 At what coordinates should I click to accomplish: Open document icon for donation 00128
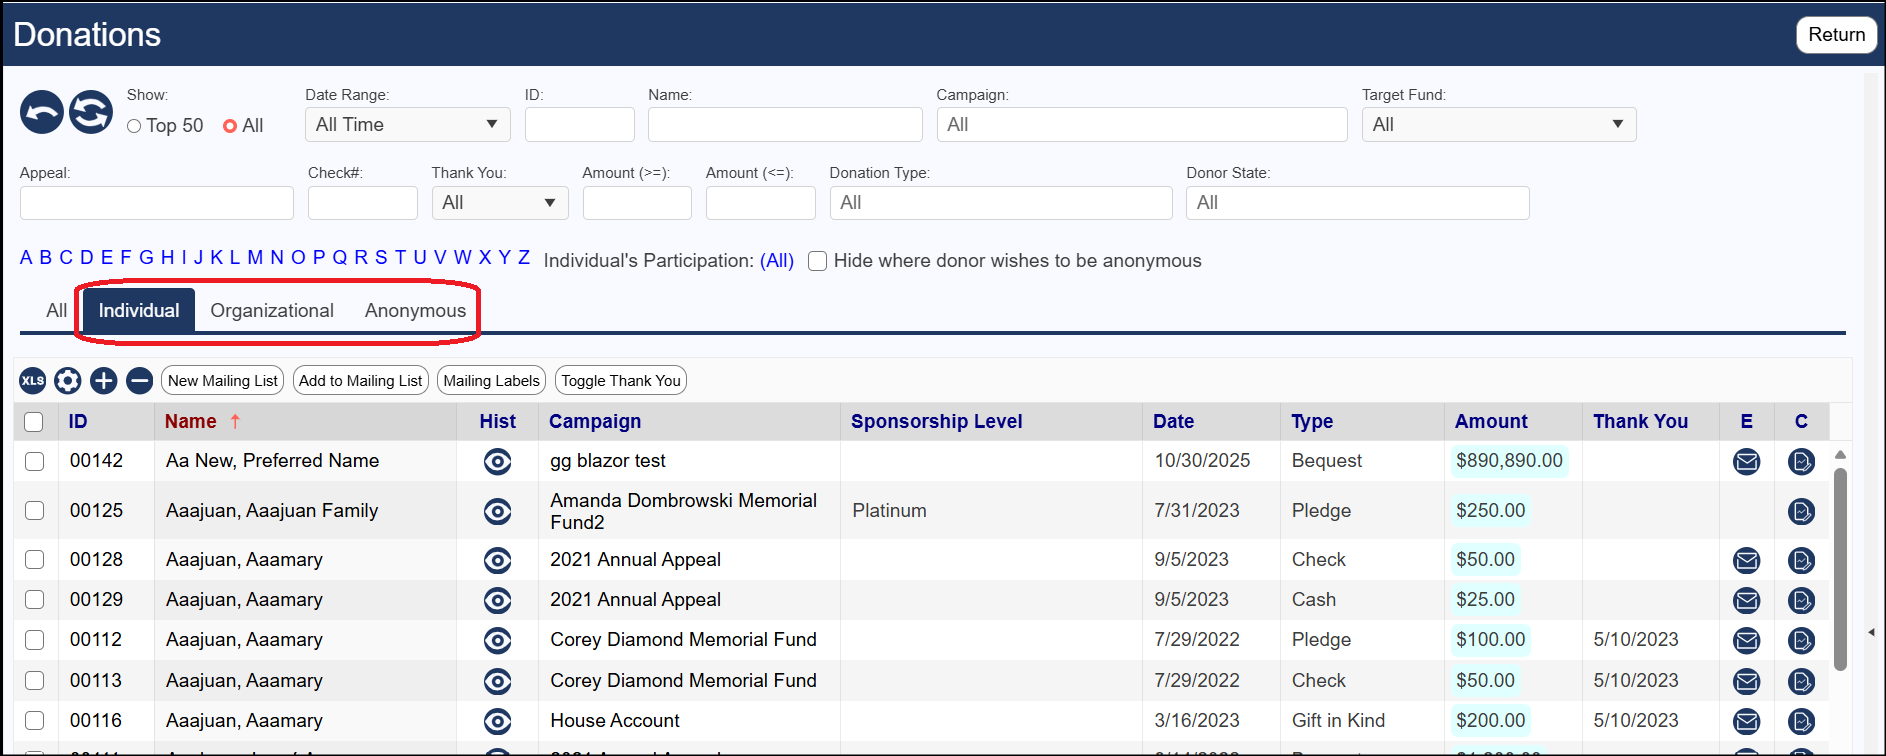[x=1801, y=560]
